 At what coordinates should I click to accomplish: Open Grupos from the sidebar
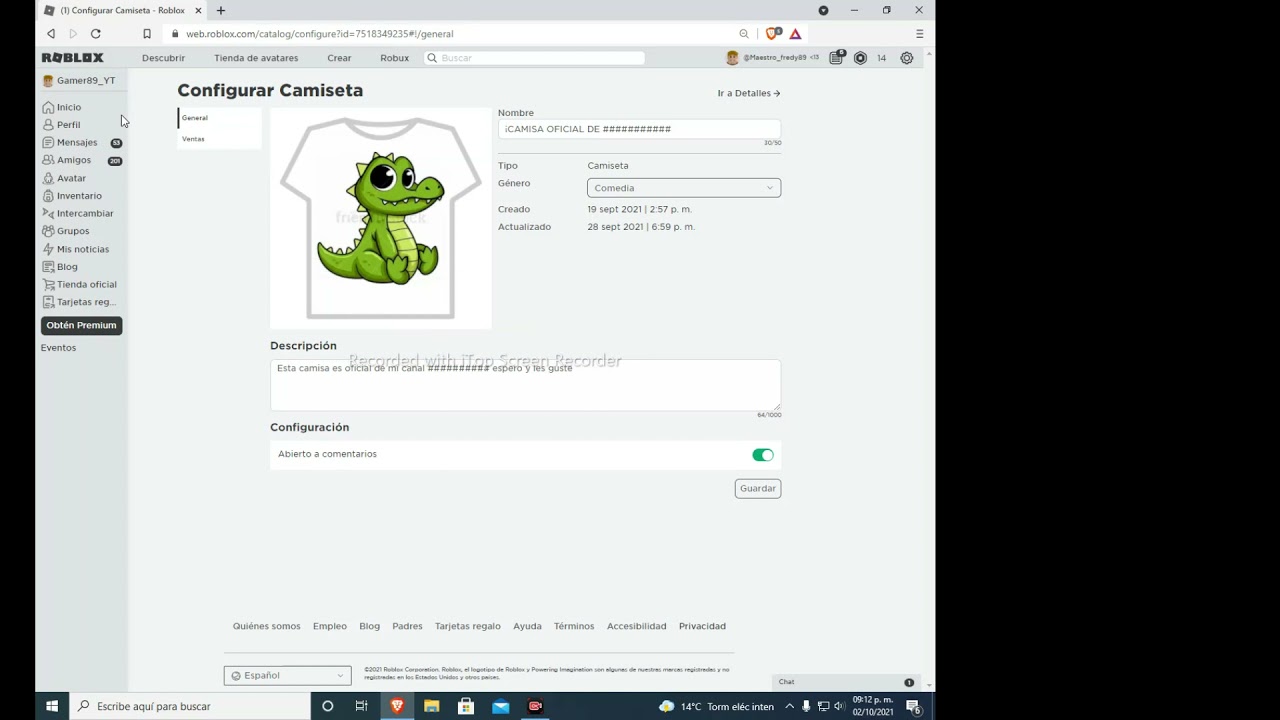(73, 231)
